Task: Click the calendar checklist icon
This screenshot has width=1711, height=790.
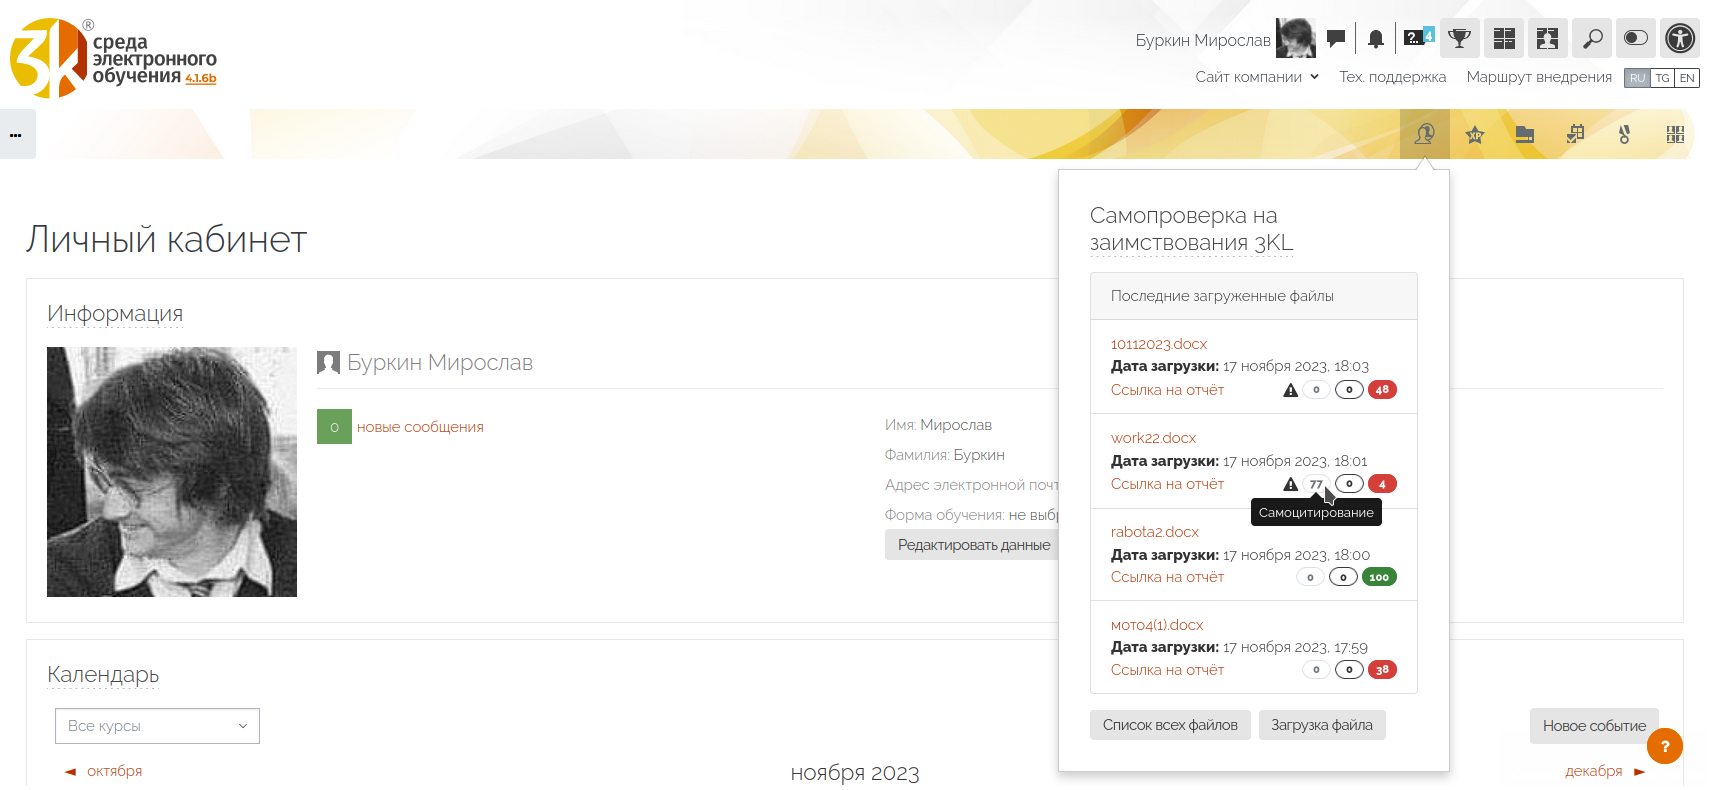Action: [x=1575, y=135]
